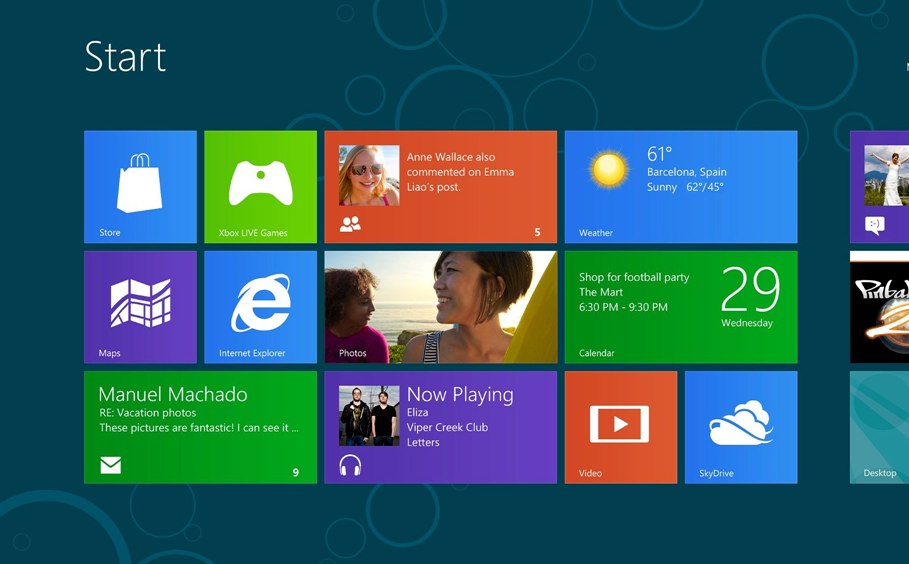Click 'Barcelona, Spain' weather location
The height and width of the screenshot is (564, 909).
[686, 172]
